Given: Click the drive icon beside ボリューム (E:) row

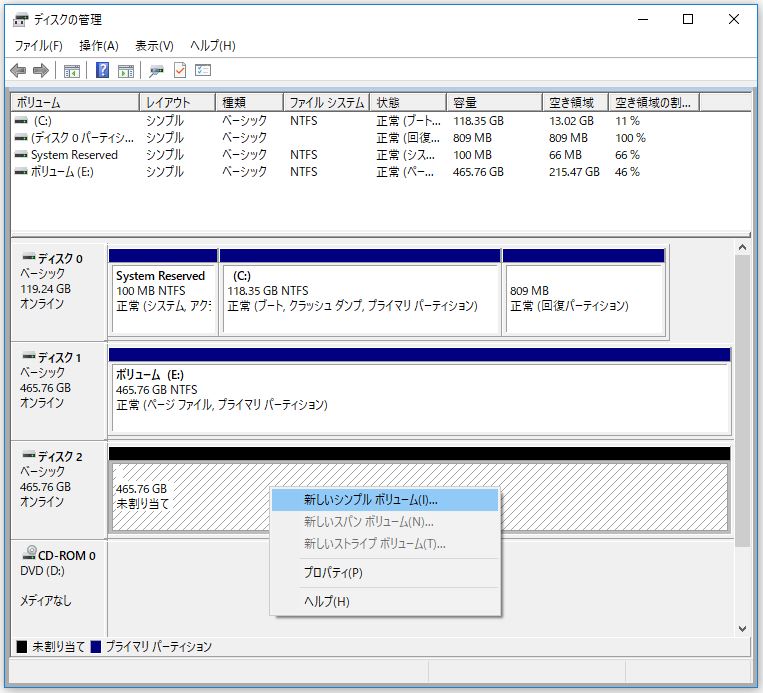Looking at the screenshot, I should point(21,171).
